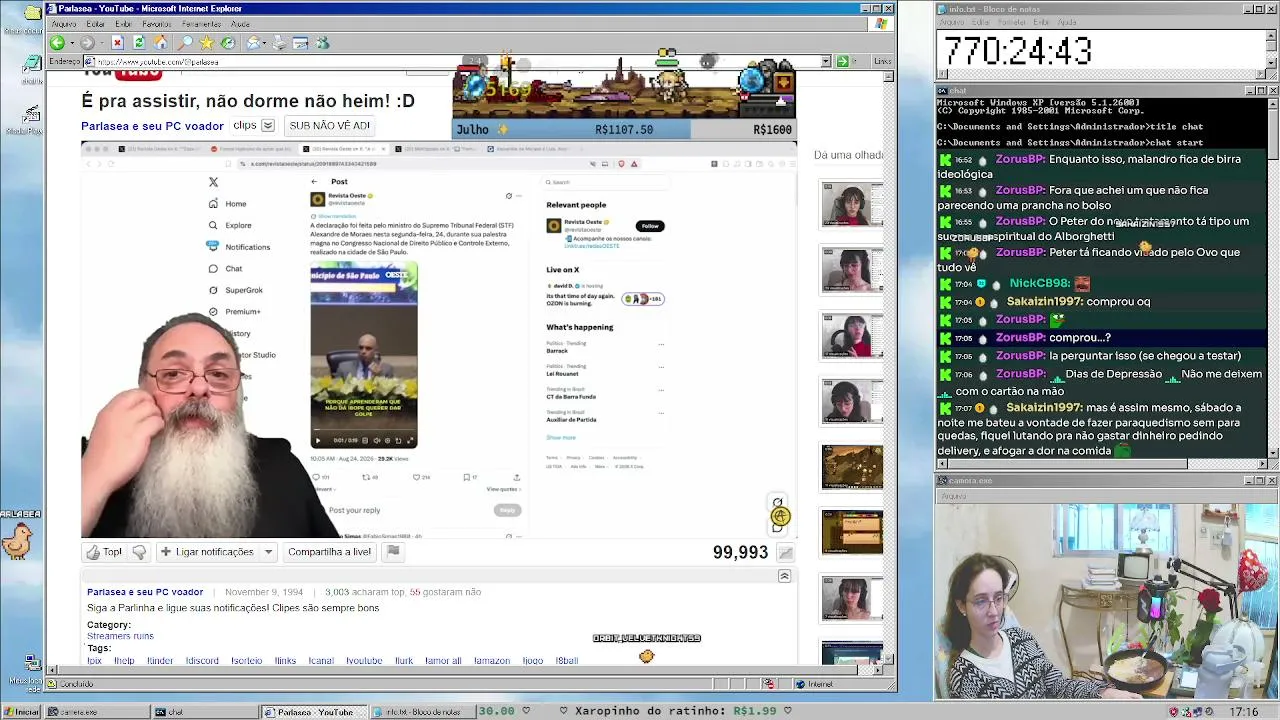Stop page loading in Internet Explorer
1280x720 pixels.
click(117, 43)
